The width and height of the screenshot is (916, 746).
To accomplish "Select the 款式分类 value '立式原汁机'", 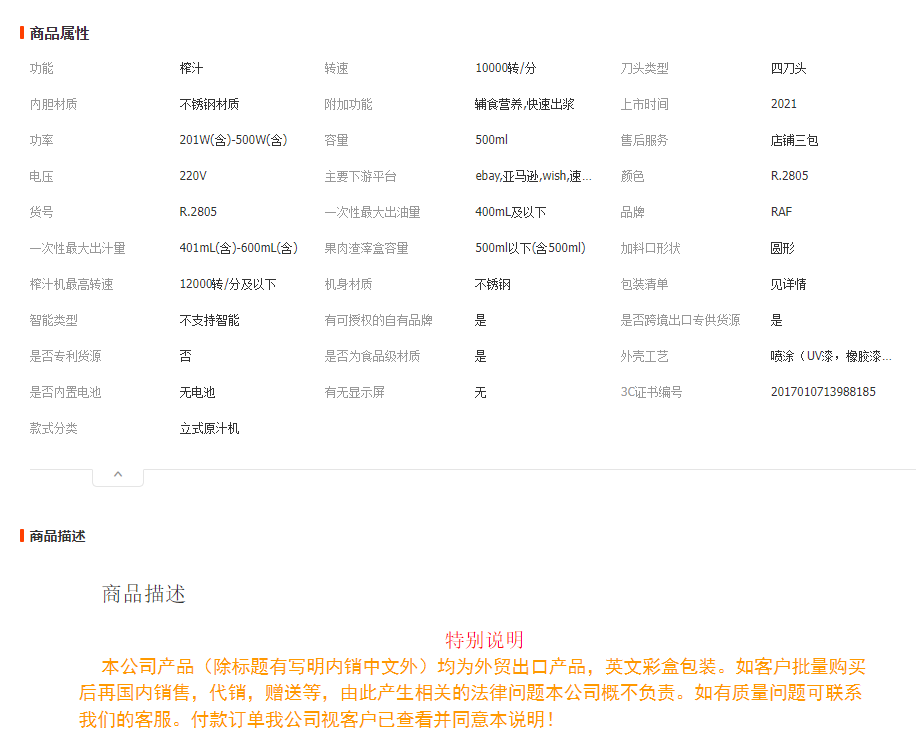I will 209,428.
